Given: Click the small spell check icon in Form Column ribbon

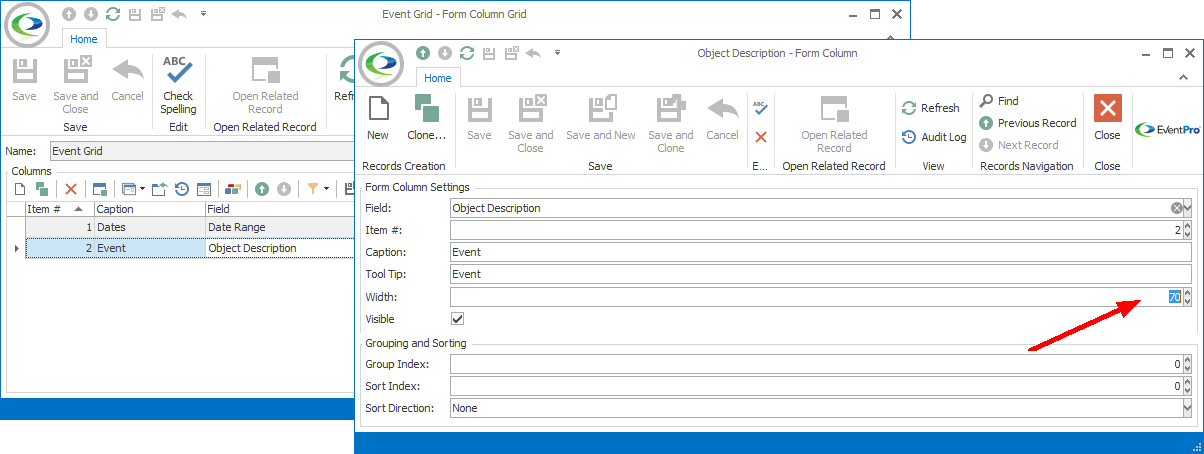Looking at the screenshot, I should tap(760, 108).
